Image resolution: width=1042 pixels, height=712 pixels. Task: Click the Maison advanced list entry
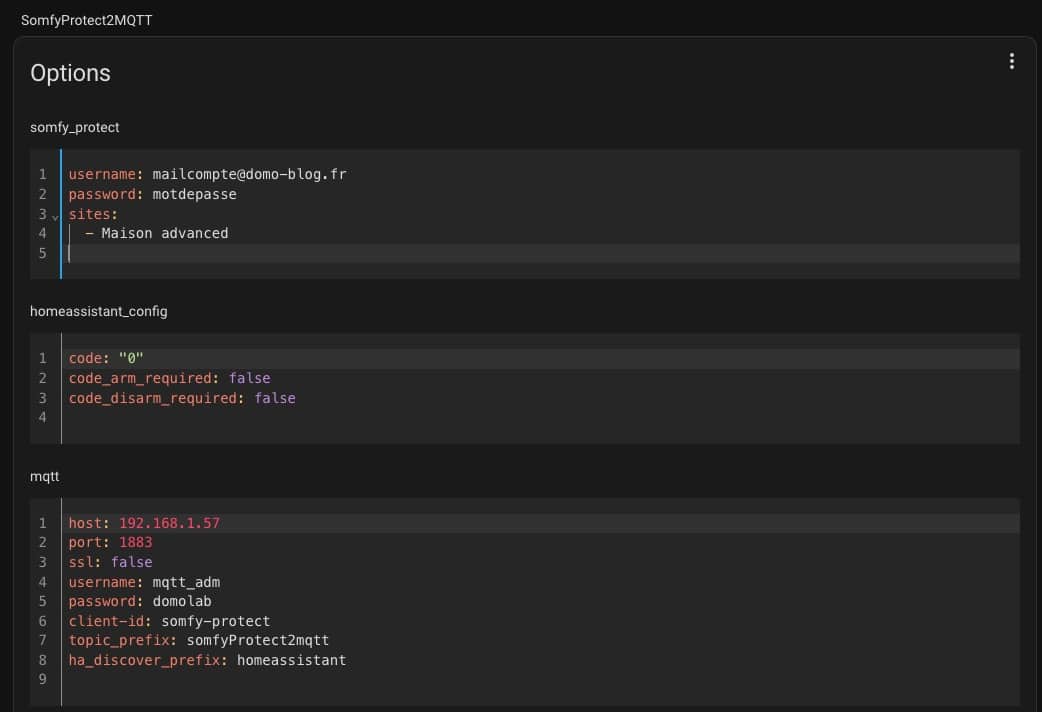[165, 233]
